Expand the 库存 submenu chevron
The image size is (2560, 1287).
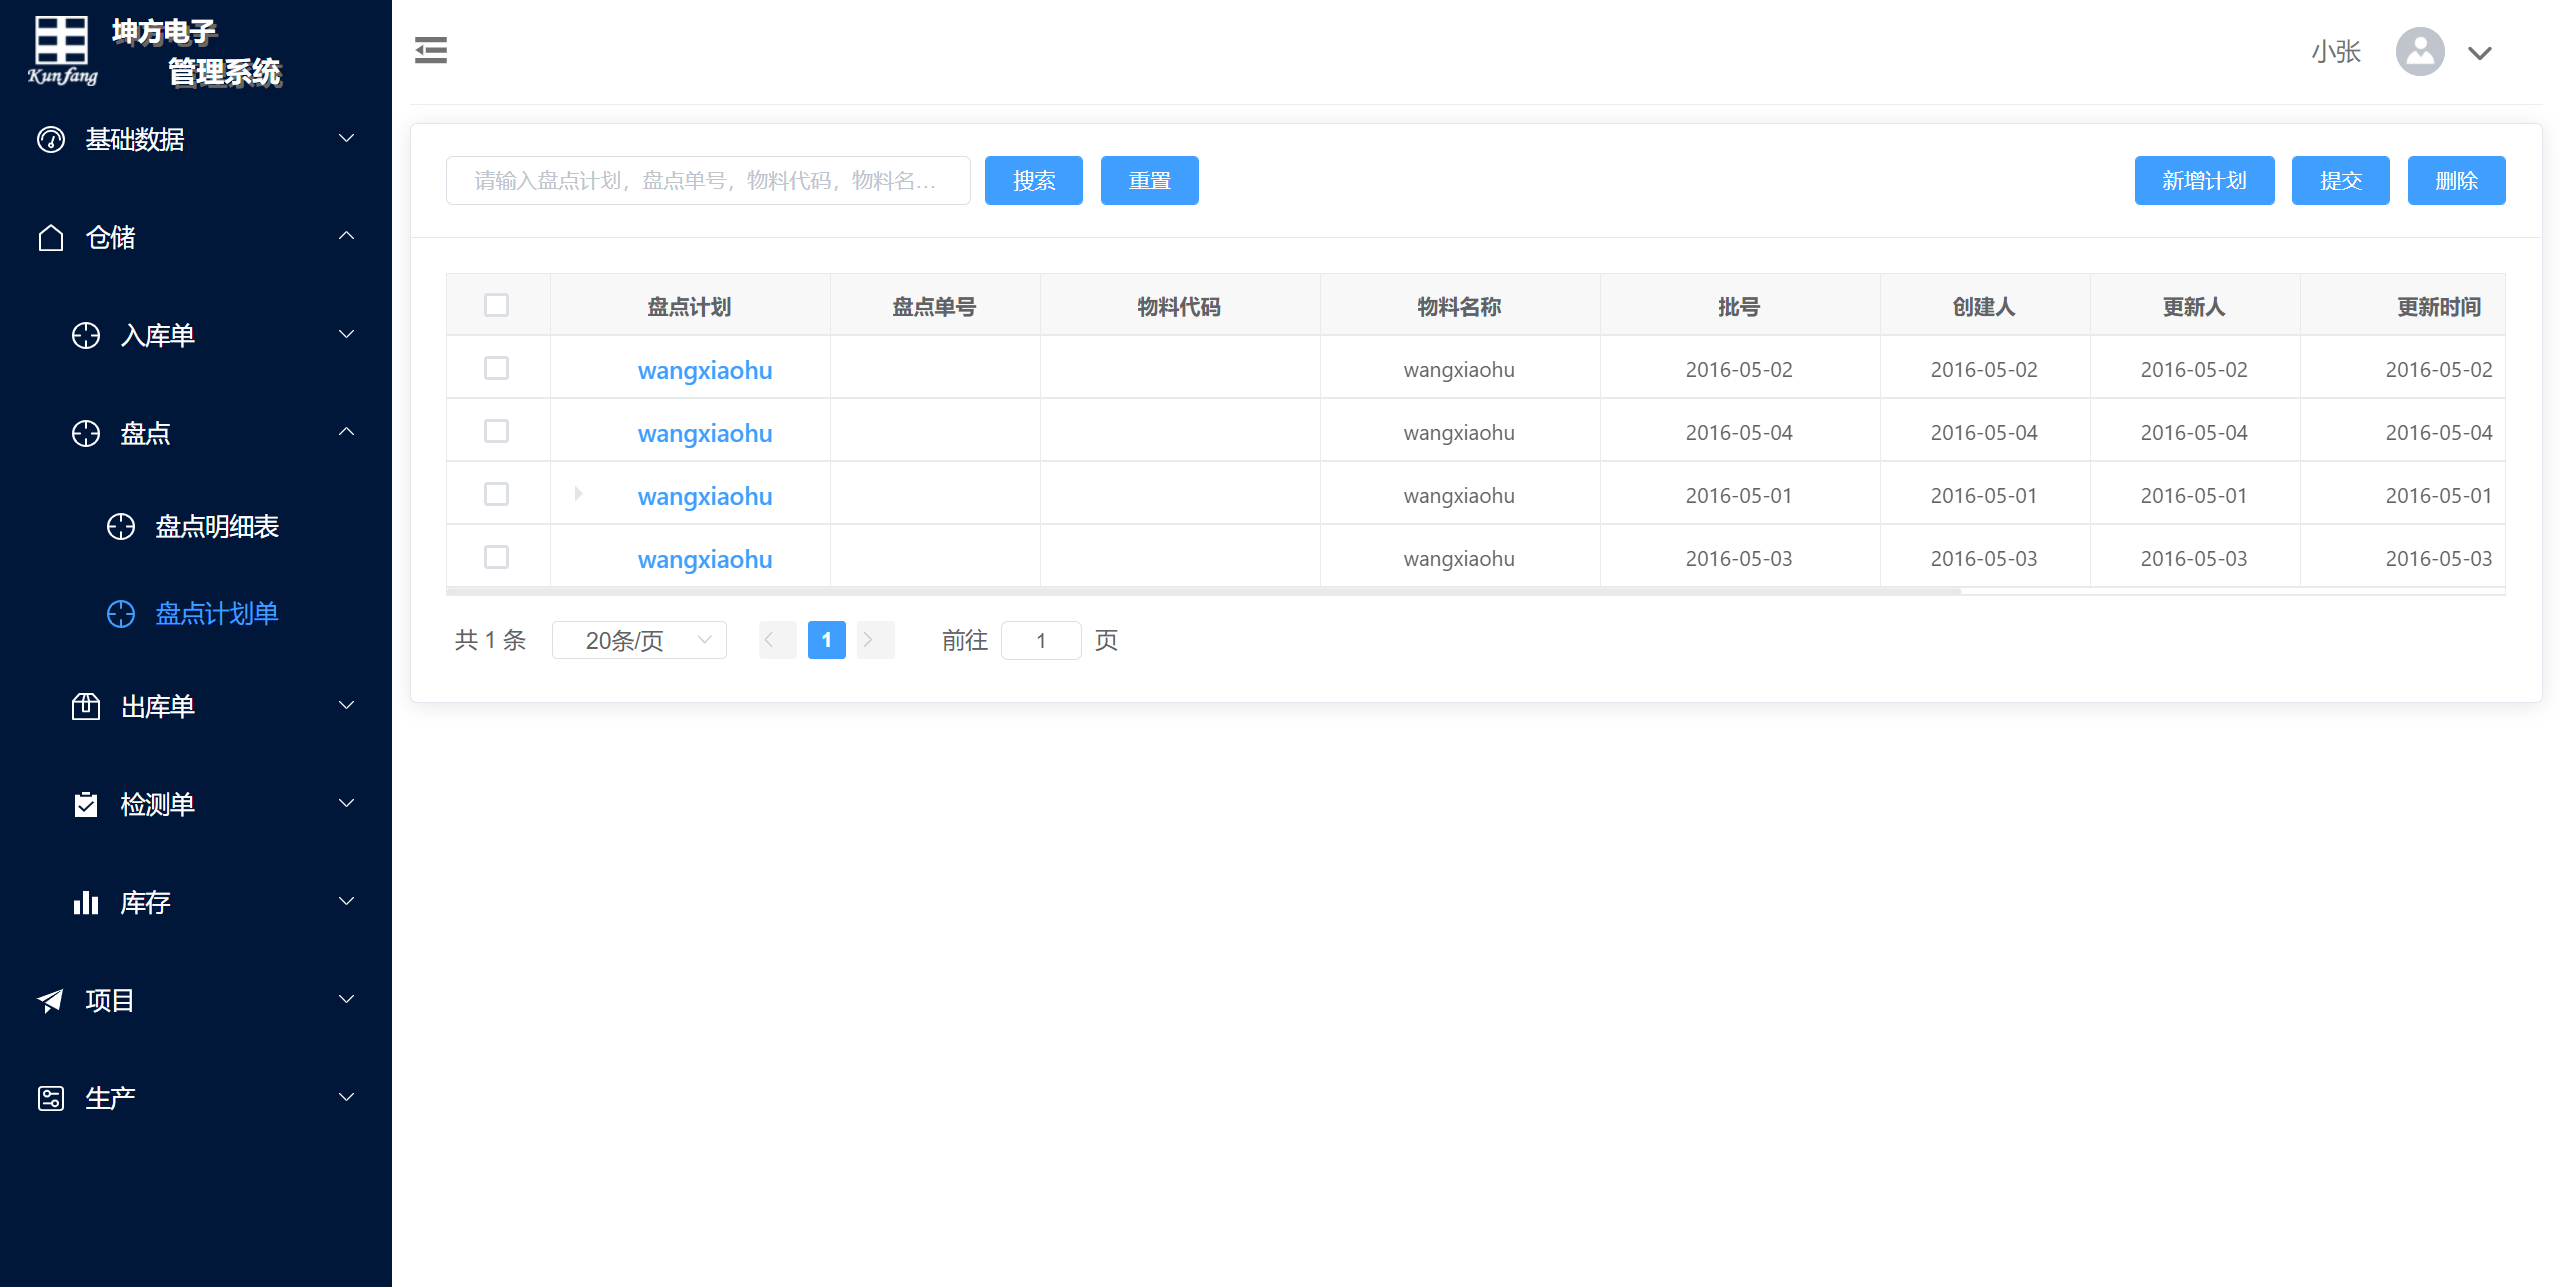tap(347, 901)
